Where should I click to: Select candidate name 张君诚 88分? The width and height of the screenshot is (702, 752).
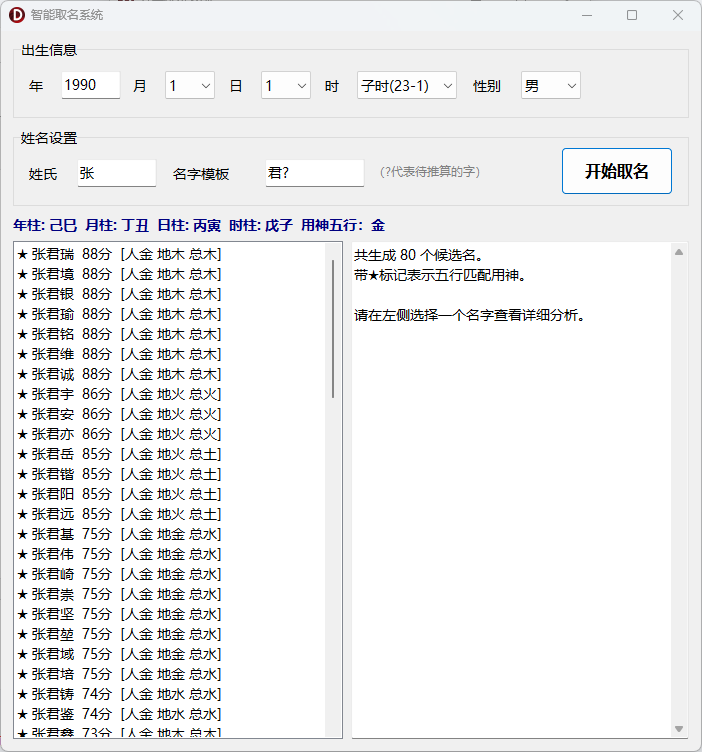point(170,374)
